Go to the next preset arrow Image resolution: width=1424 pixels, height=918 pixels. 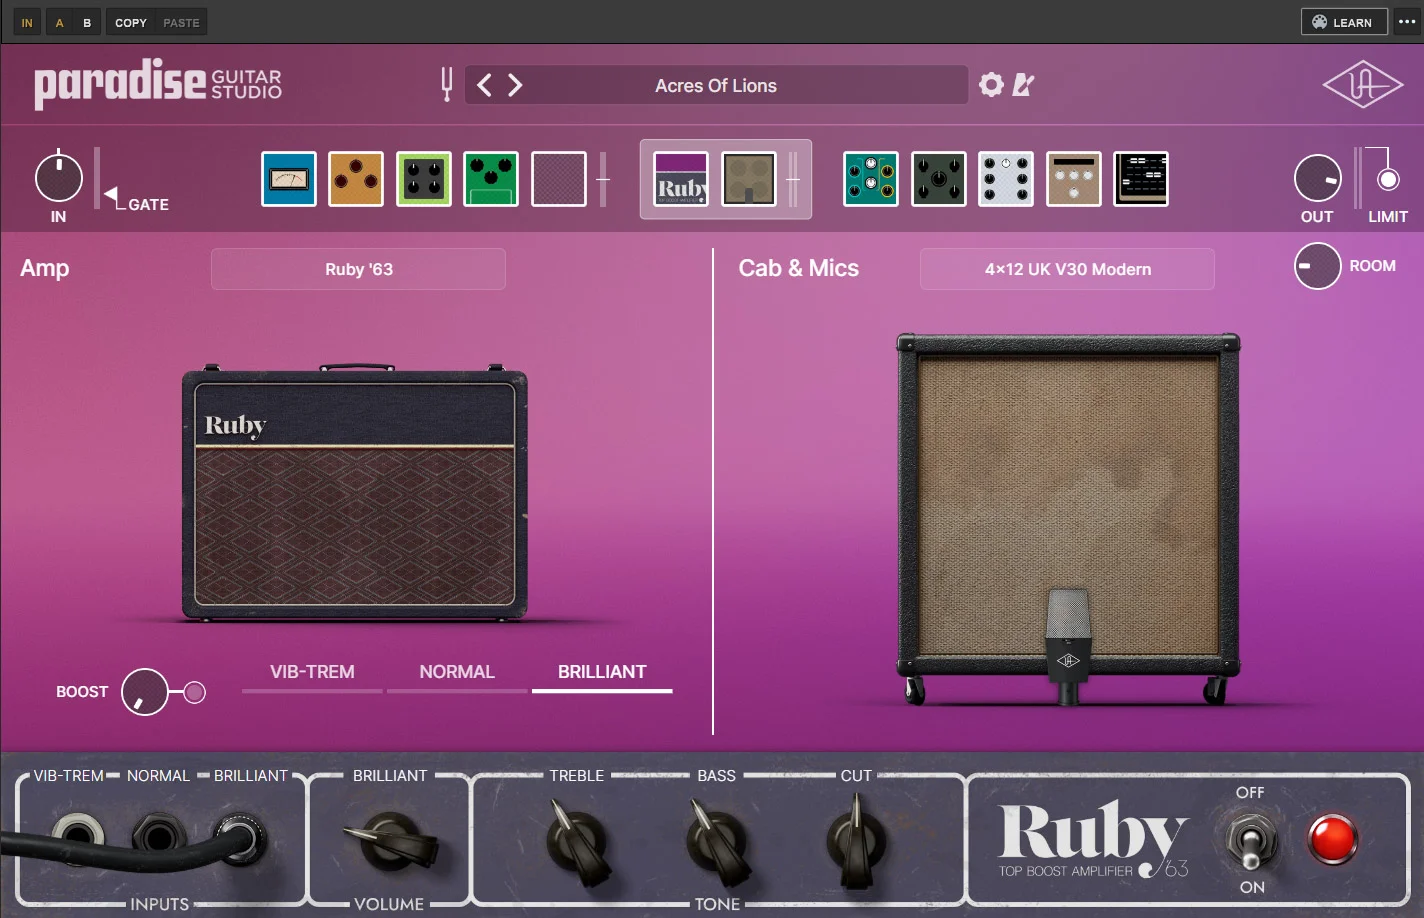click(515, 85)
